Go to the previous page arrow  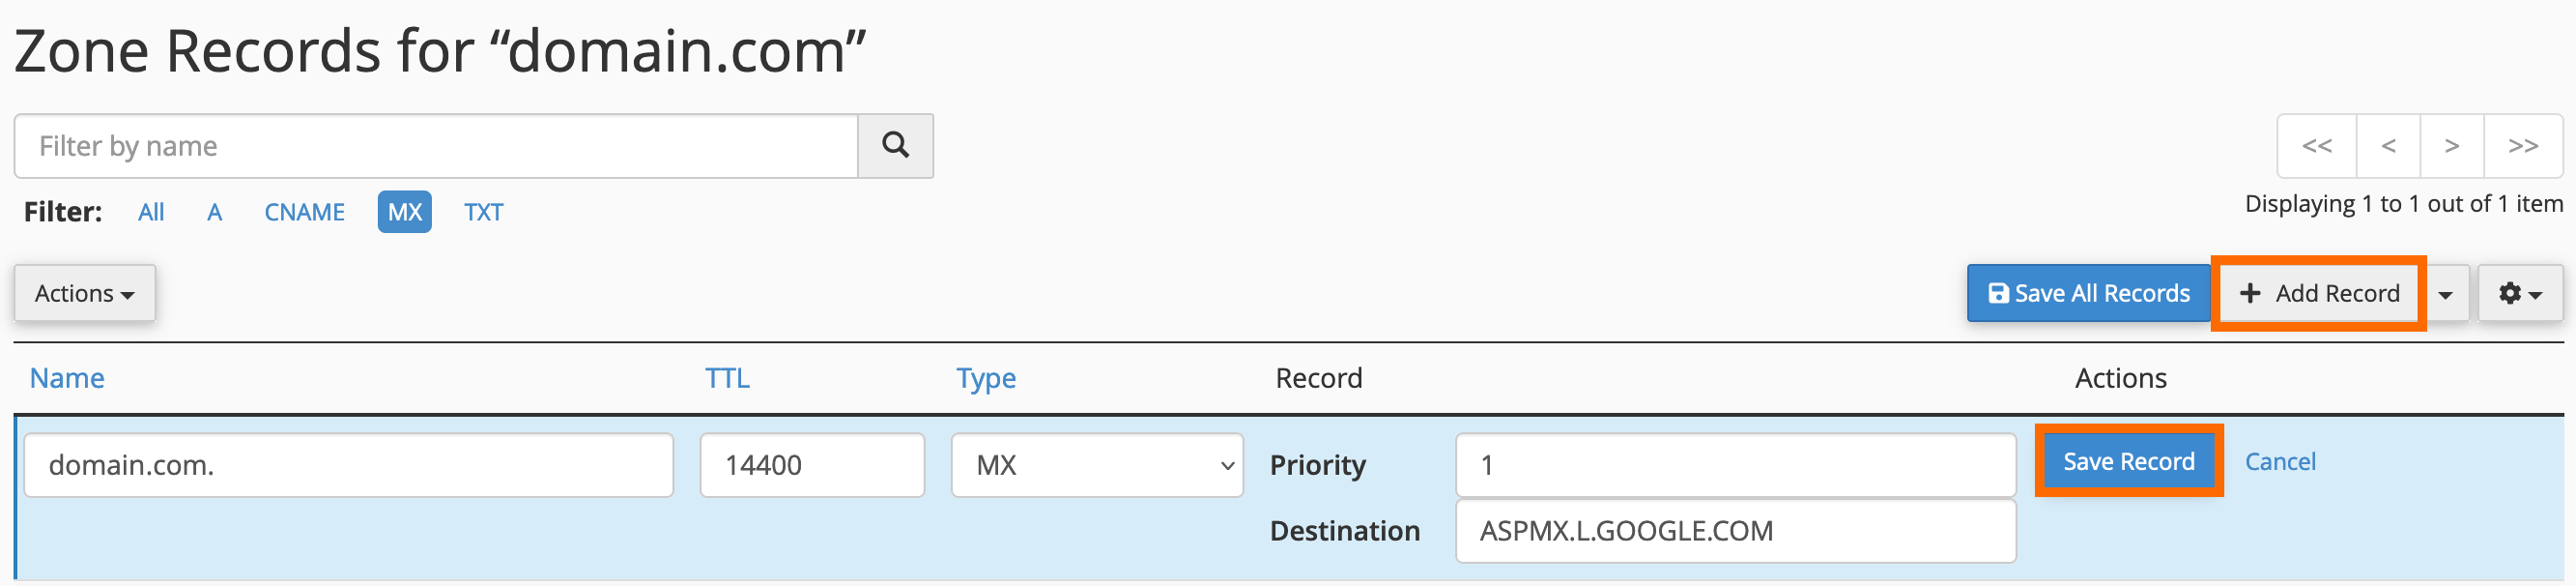[2389, 145]
